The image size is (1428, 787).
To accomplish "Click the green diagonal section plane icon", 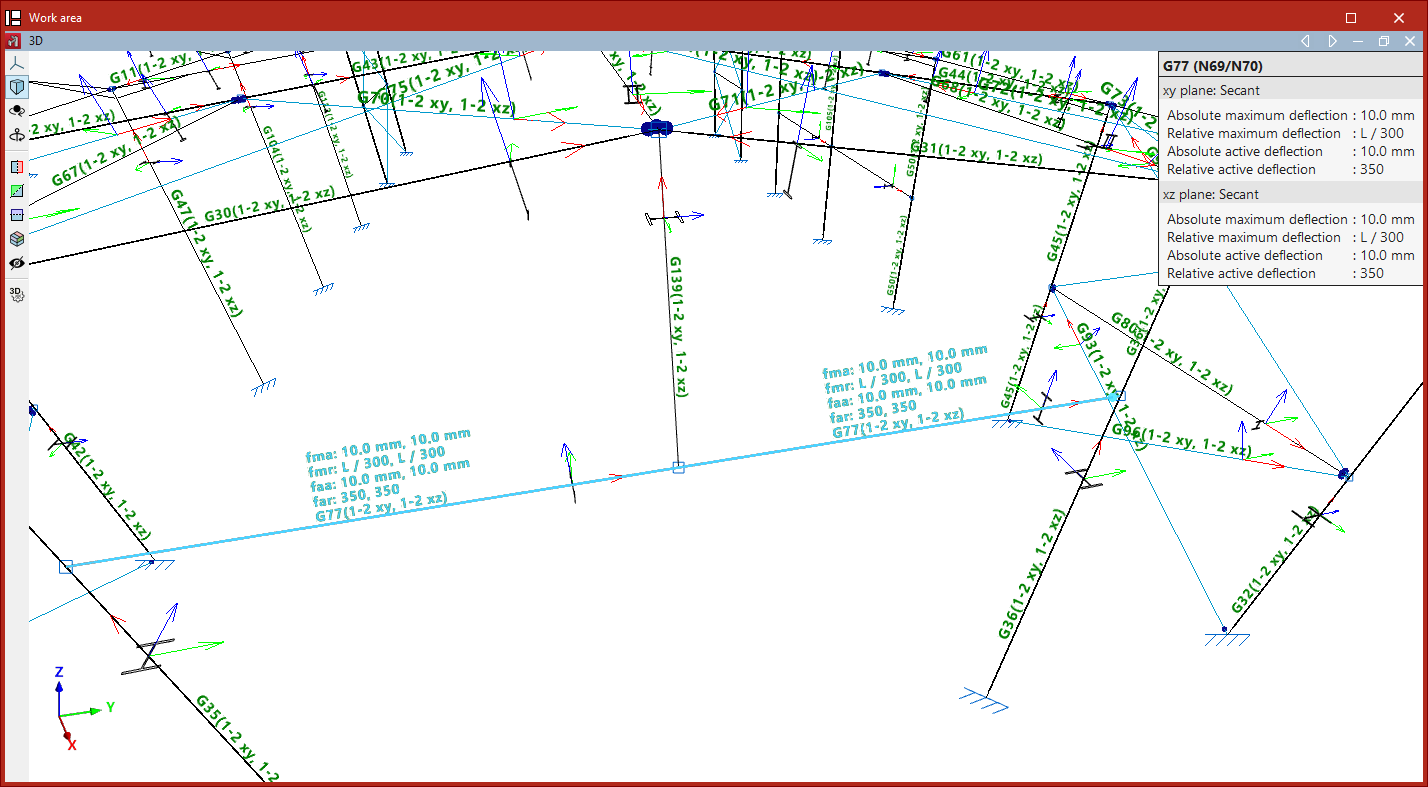I will tap(17, 191).
